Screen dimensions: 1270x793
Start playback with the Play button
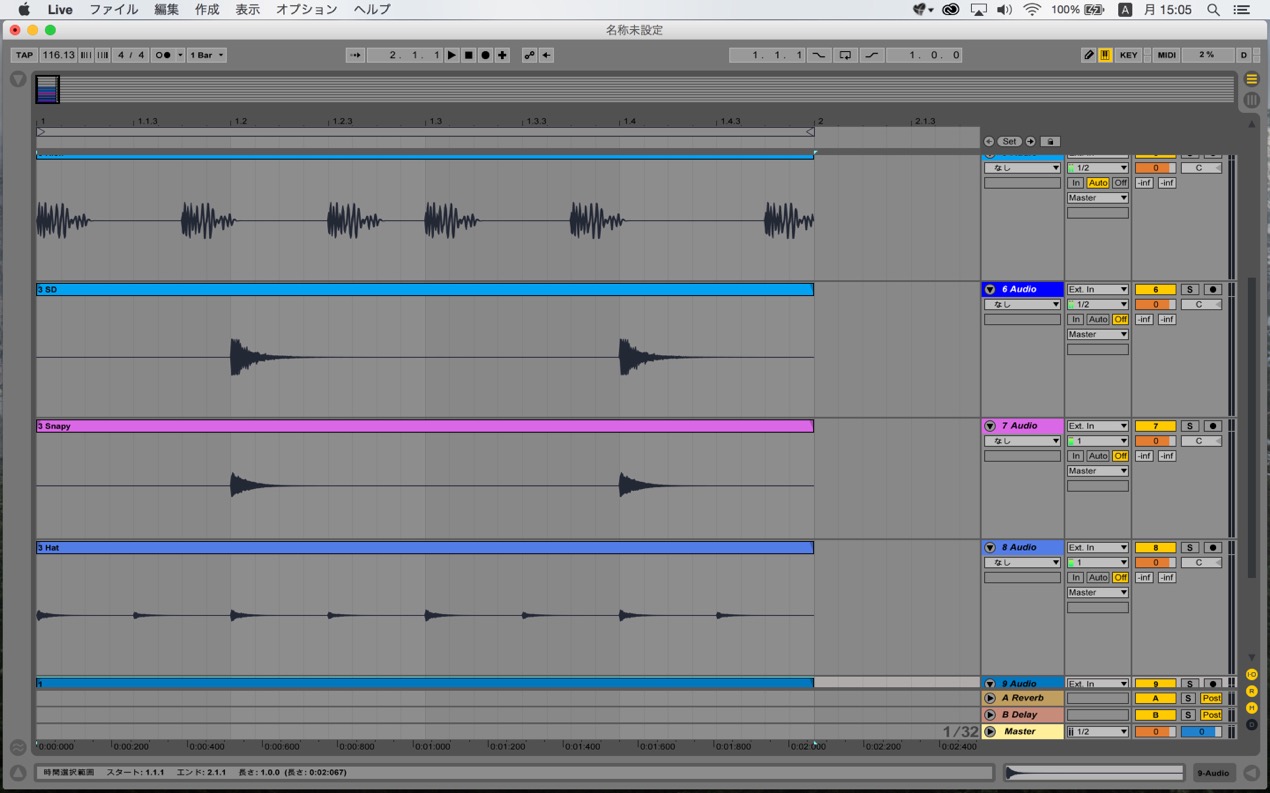(452, 55)
